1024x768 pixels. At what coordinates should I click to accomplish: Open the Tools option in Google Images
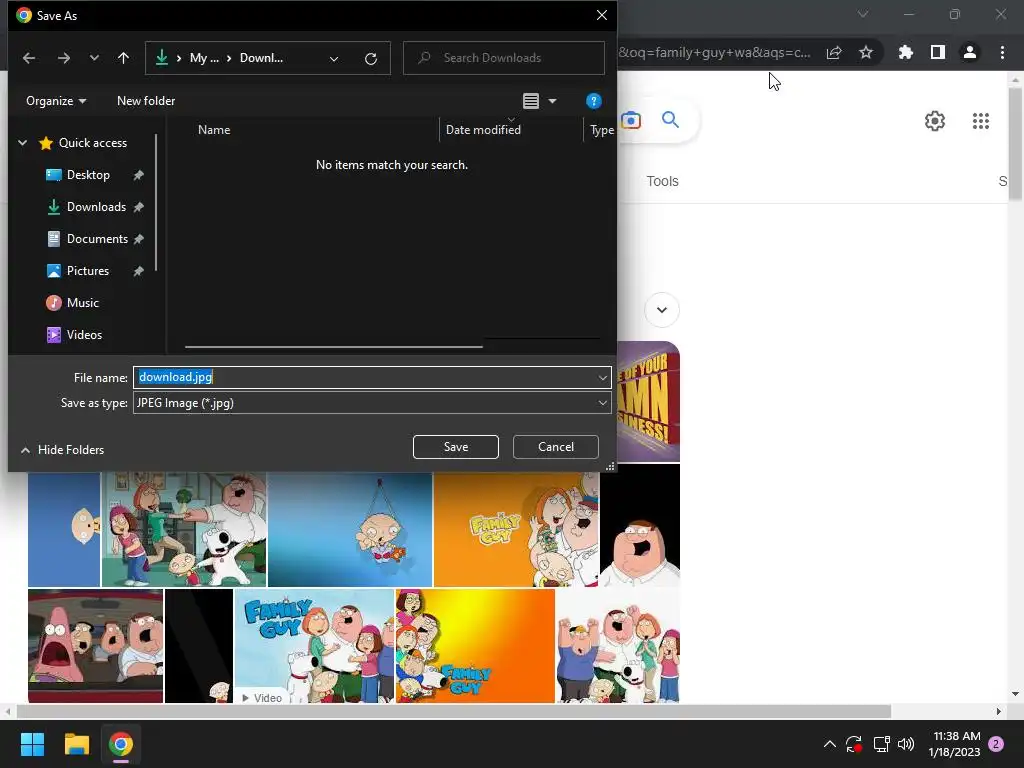point(662,181)
